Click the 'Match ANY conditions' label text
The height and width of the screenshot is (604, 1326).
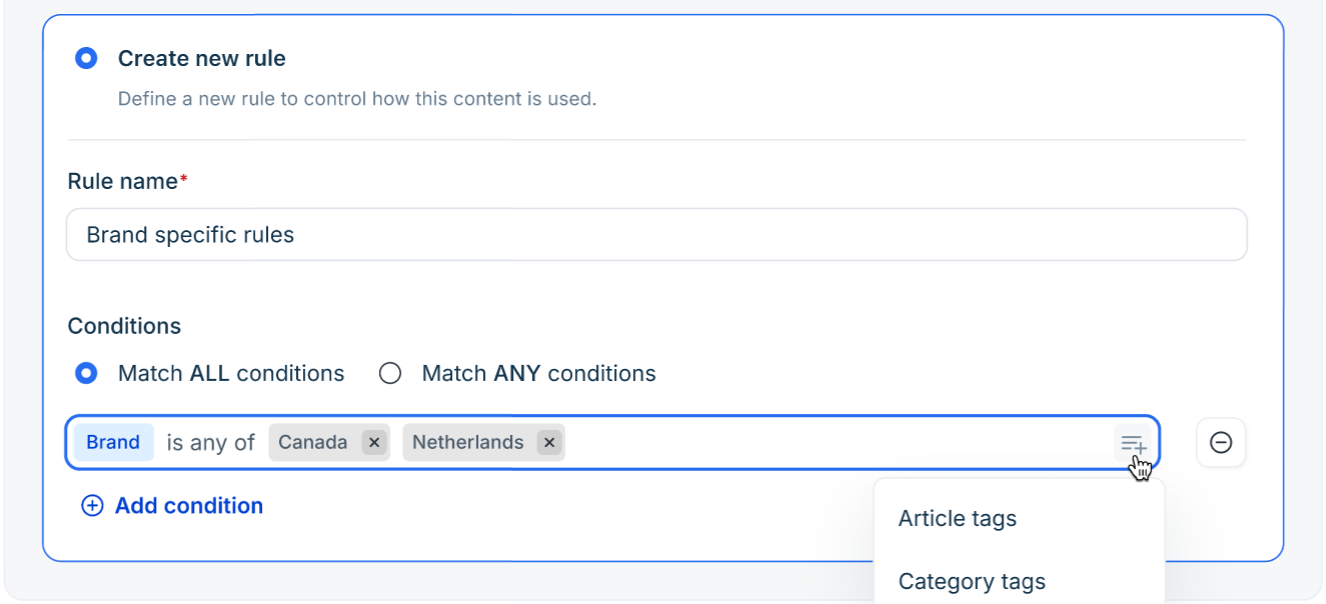click(x=539, y=373)
